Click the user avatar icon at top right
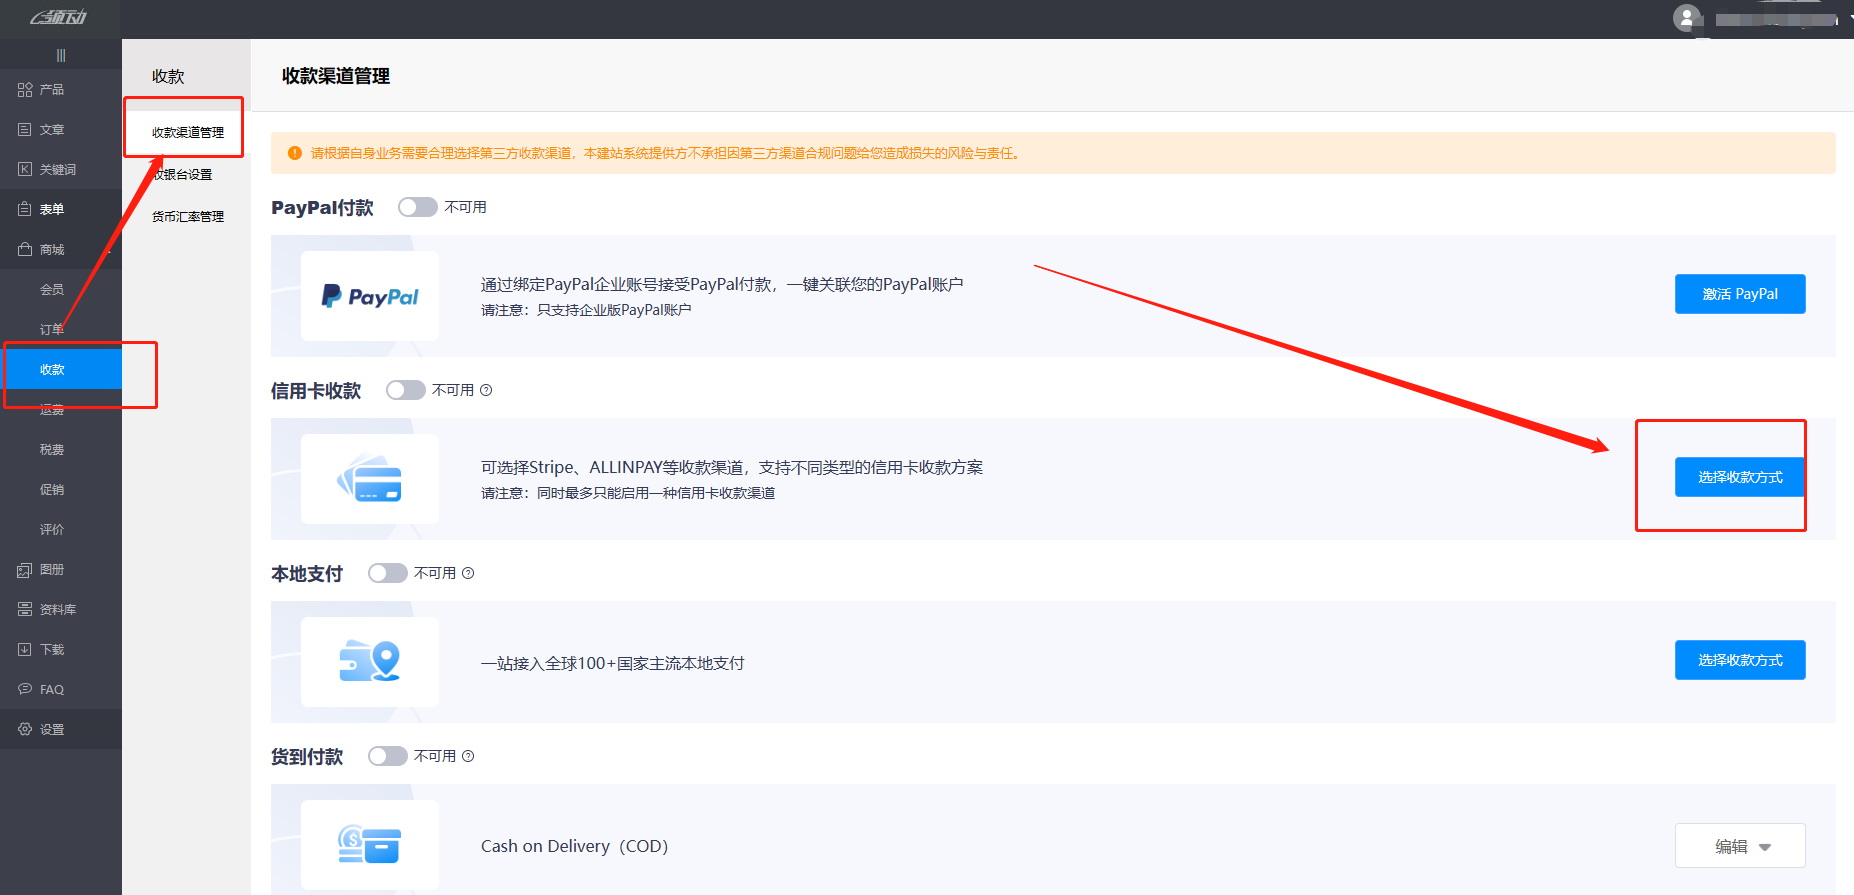 (x=1687, y=18)
